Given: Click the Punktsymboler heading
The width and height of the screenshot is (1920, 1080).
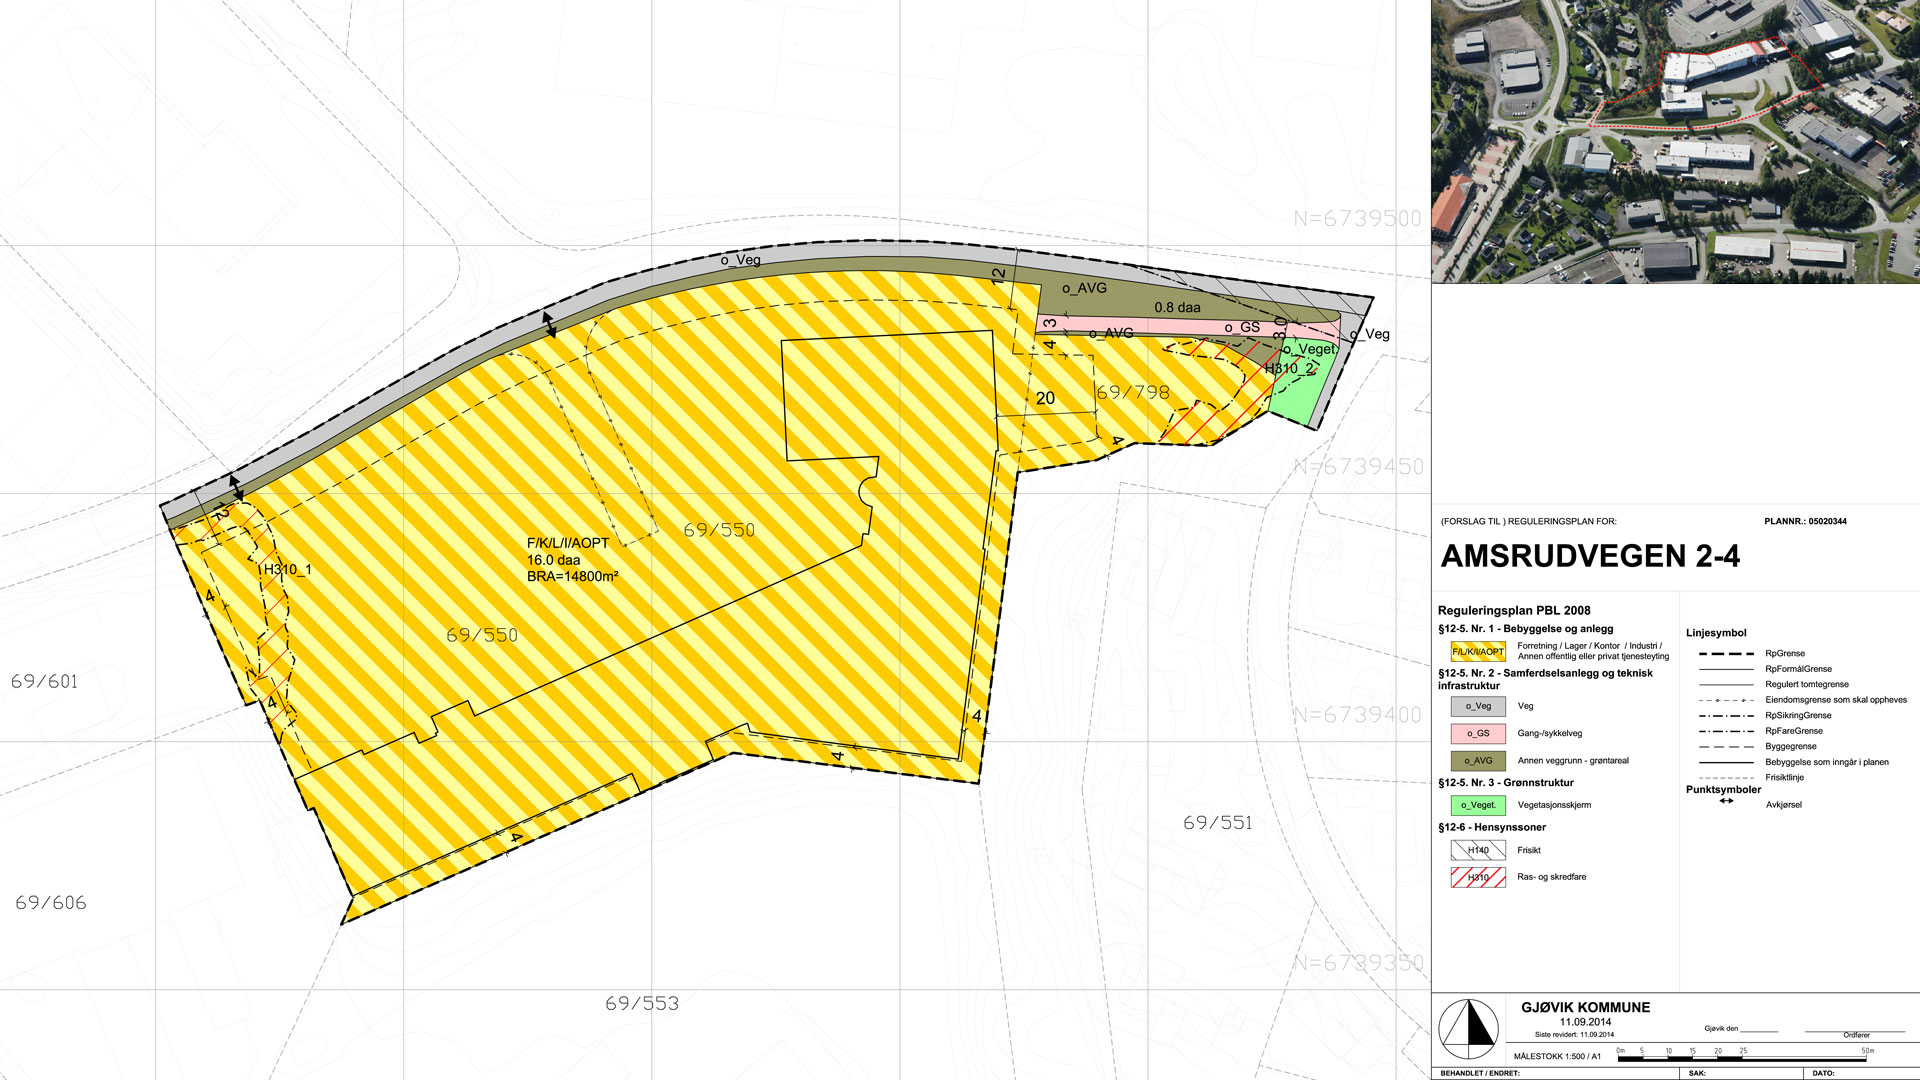Looking at the screenshot, I should tap(1723, 789).
